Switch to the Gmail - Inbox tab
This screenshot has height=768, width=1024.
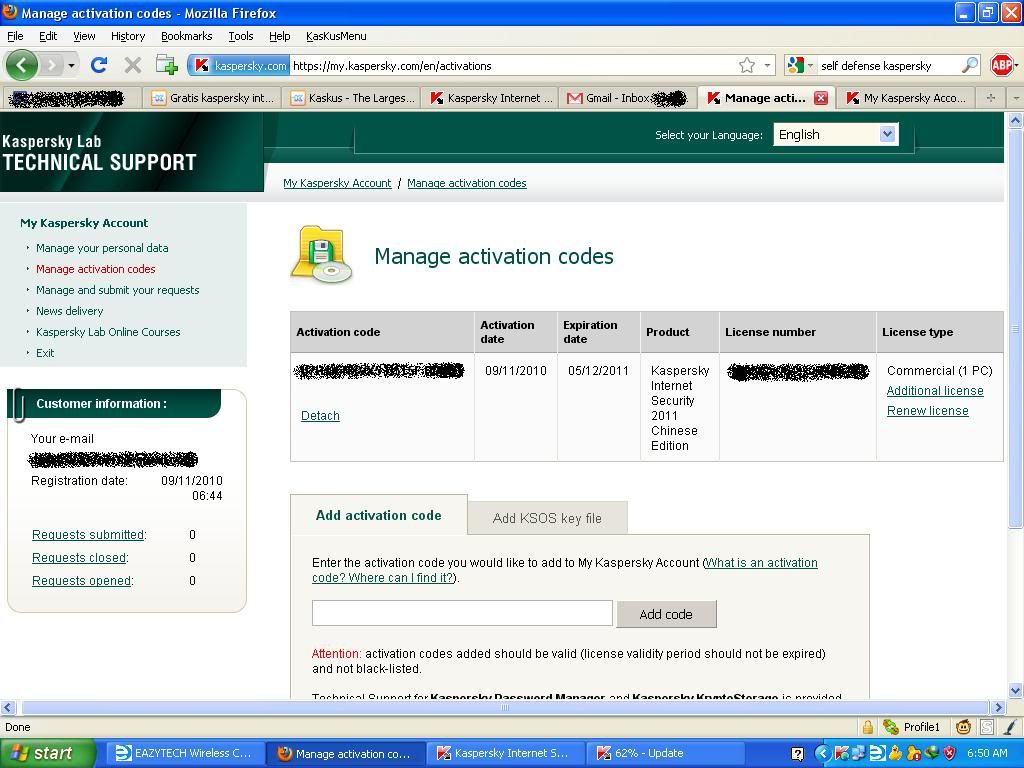click(628, 98)
